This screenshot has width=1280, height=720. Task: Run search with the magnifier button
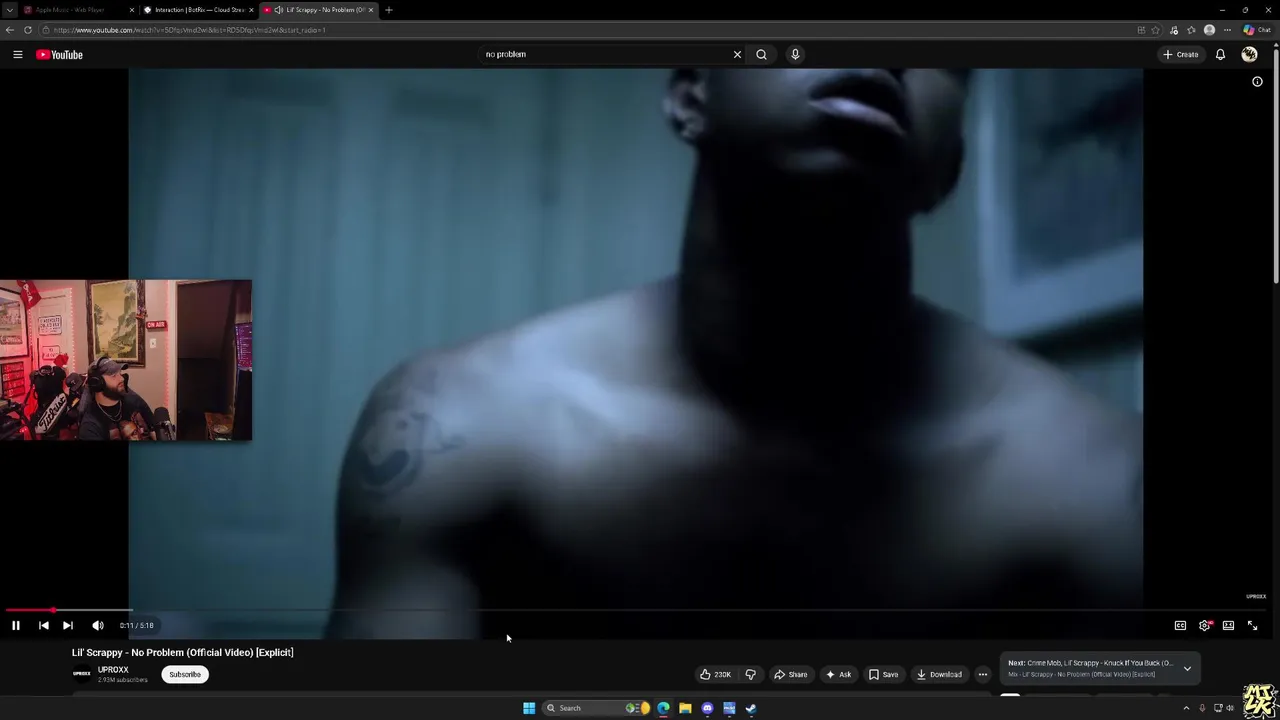coord(761,55)
